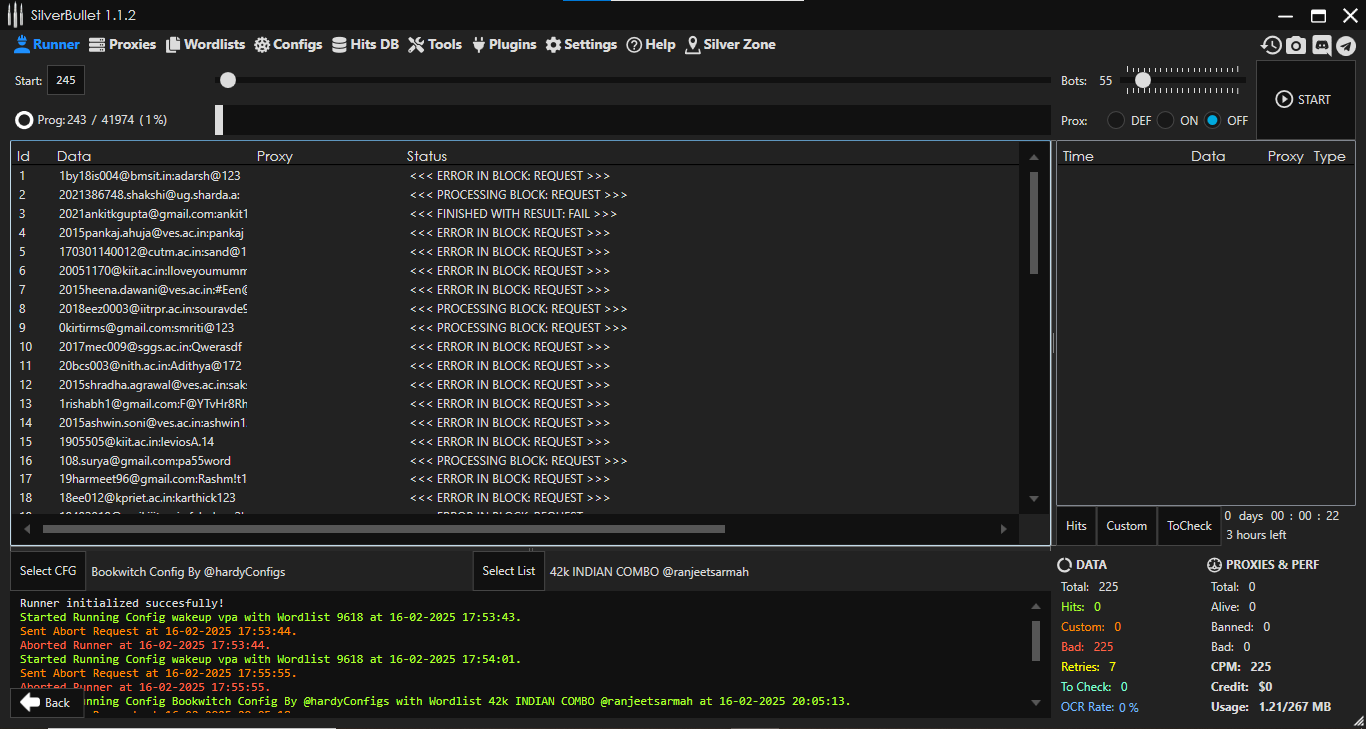
Task: Click the 'FINISHED WITH RESULT: FAIL' status
Action: pos(513,214)
